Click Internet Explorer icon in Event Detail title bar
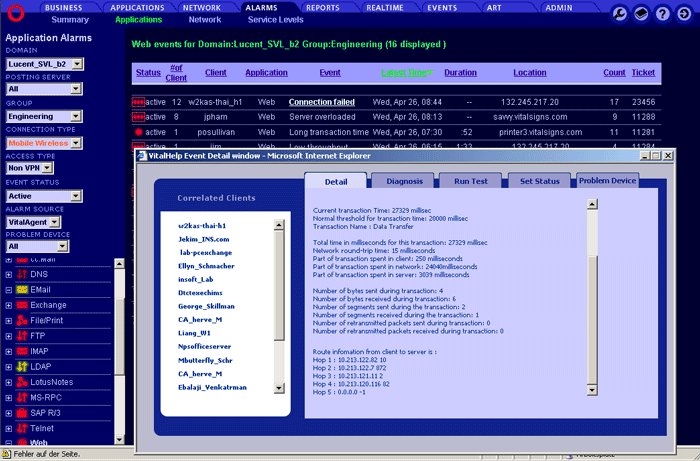This screenshot has height=461, width=700. (142, 156)
